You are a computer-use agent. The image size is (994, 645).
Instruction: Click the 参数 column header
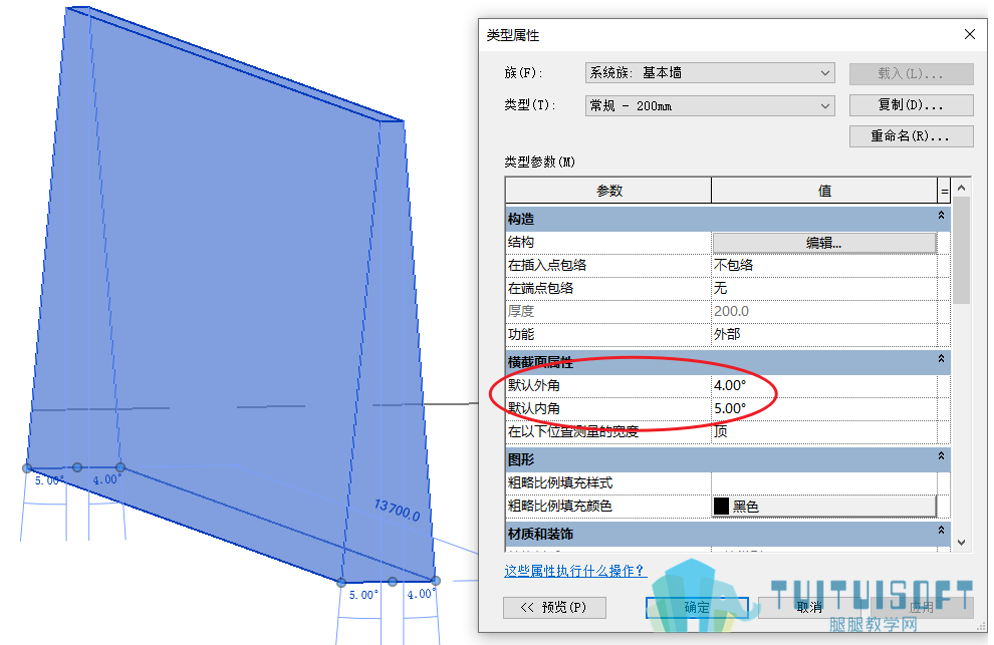(609, 191)
